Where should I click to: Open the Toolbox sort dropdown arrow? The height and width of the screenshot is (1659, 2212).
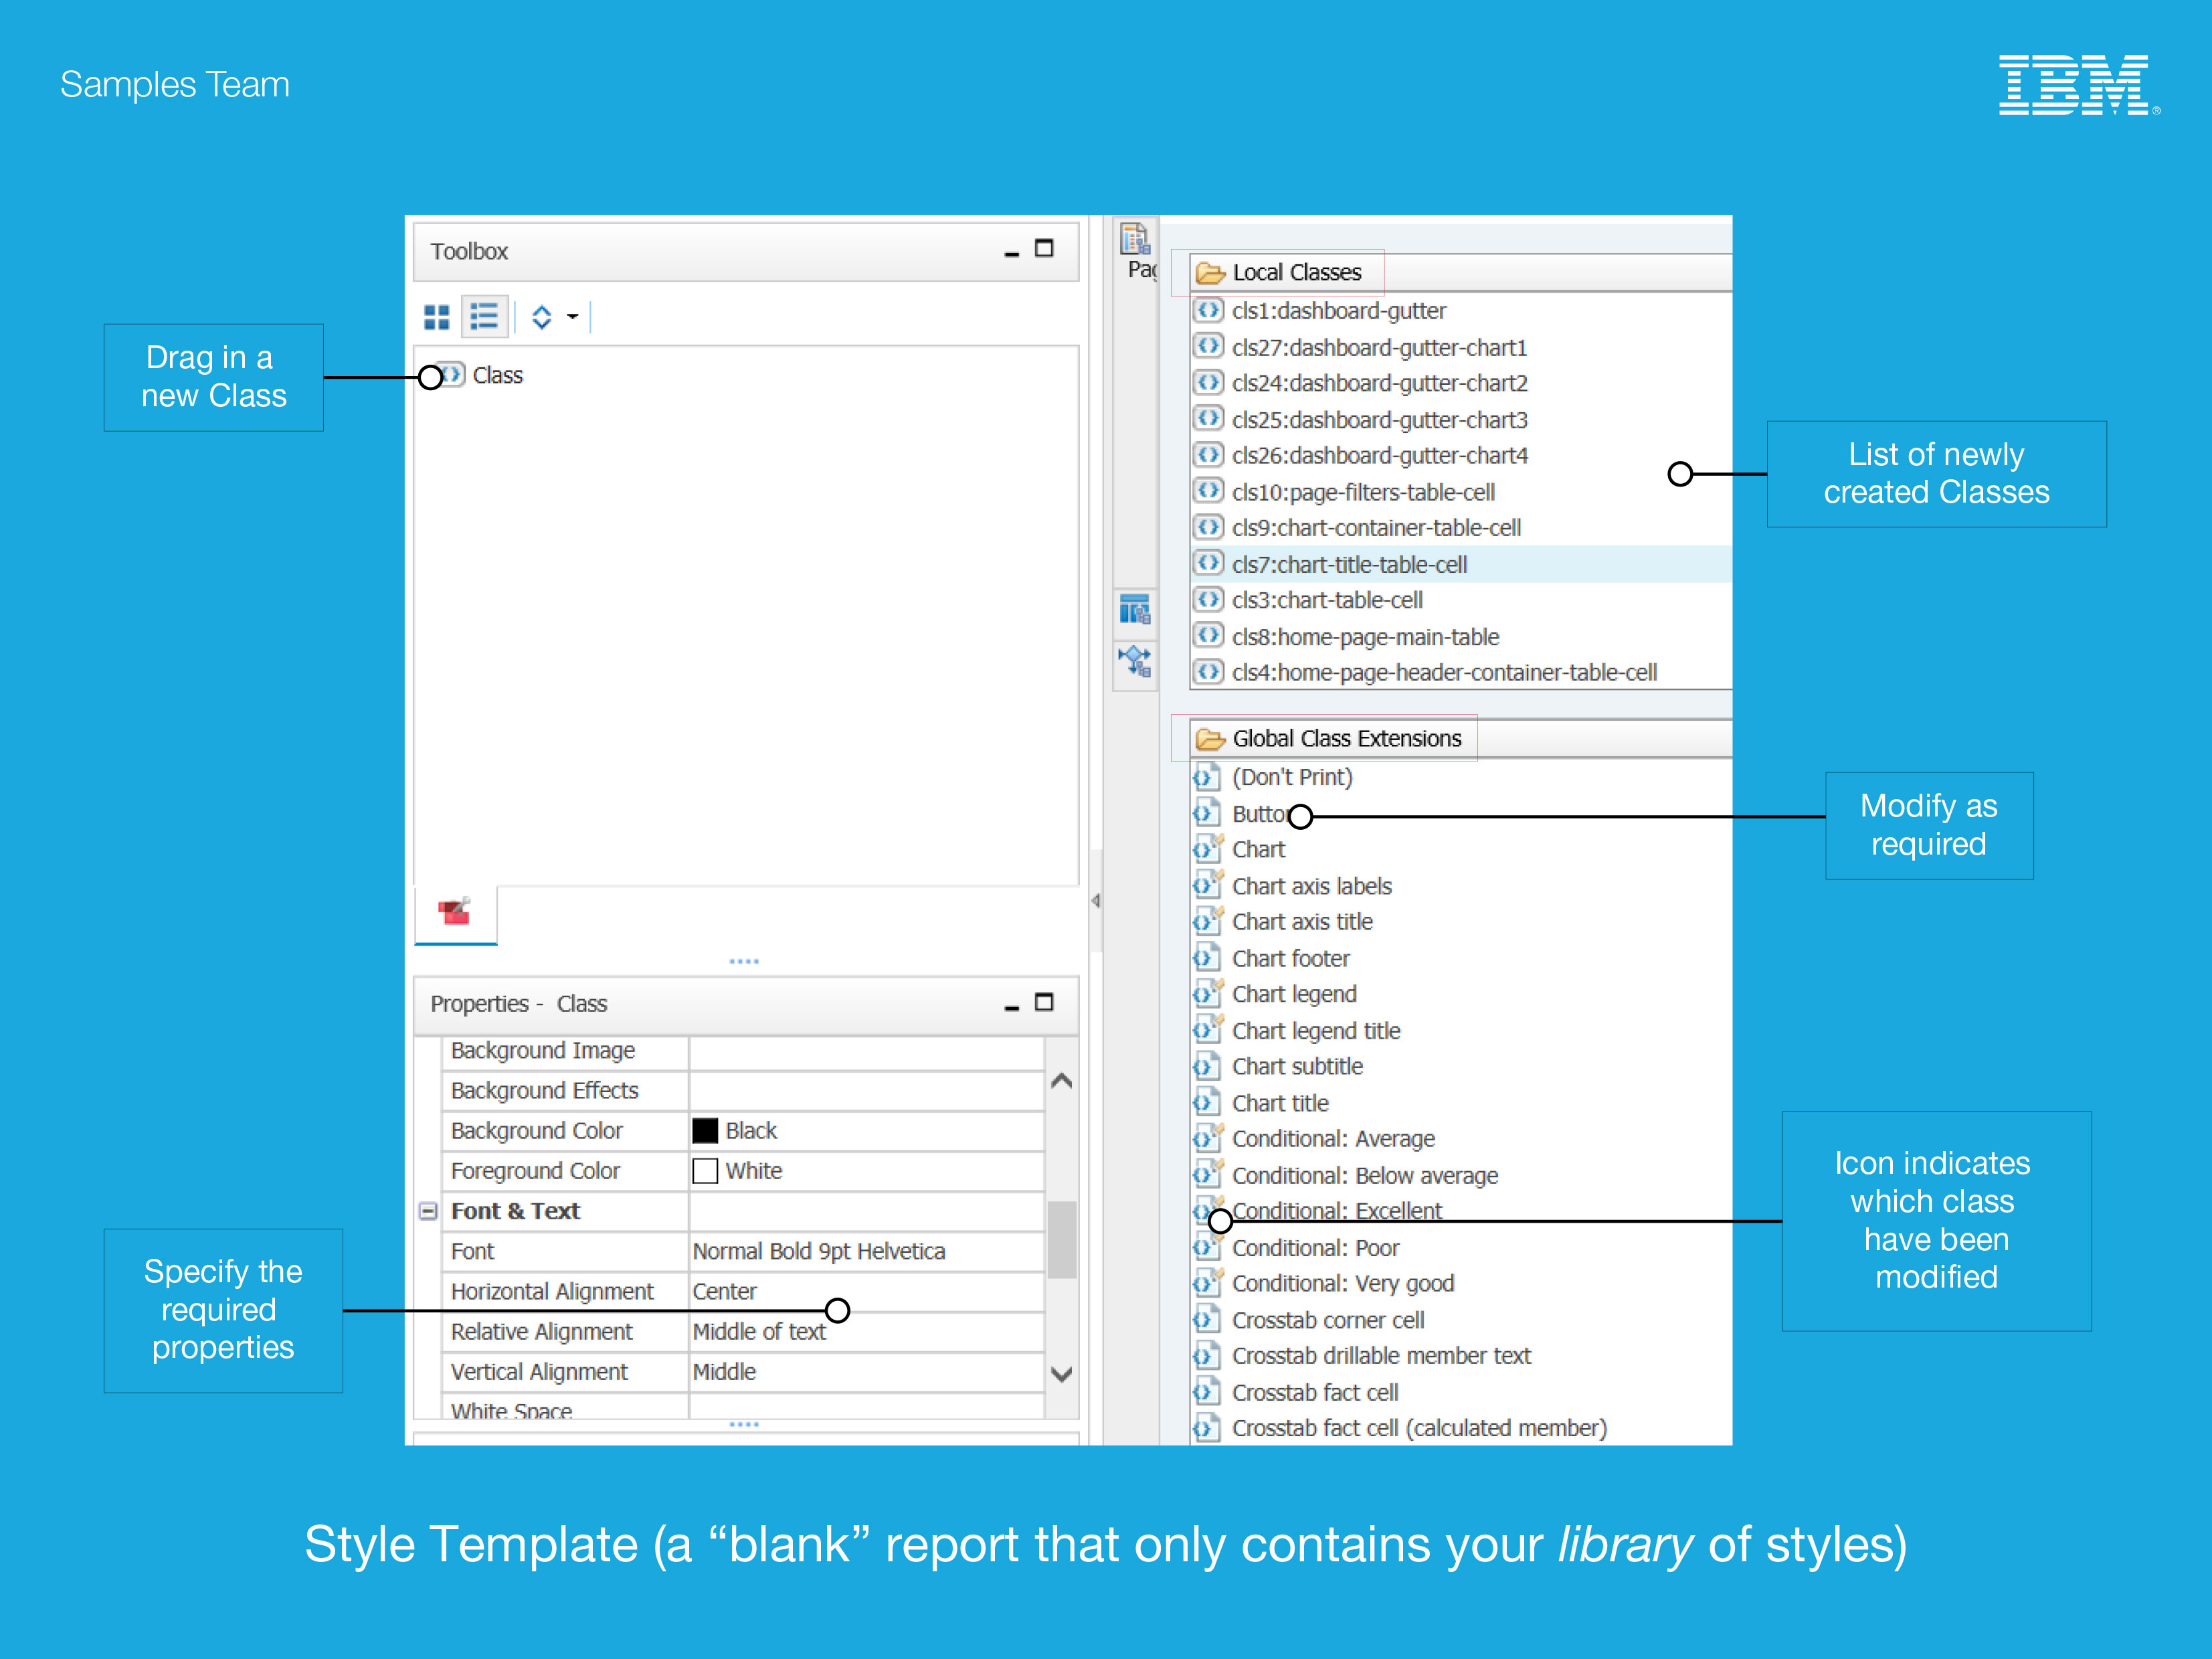[572, 317]
